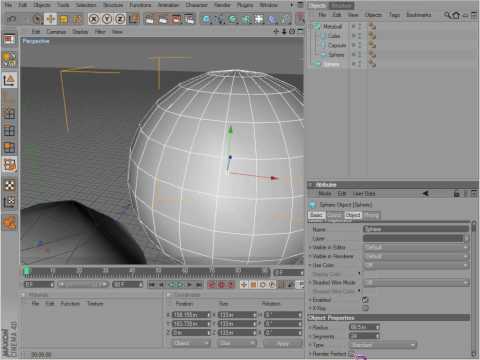This screenshot has height=360, width=480.
Task: Open the Render menu in main menu bar
Action: tap(222, 5)
